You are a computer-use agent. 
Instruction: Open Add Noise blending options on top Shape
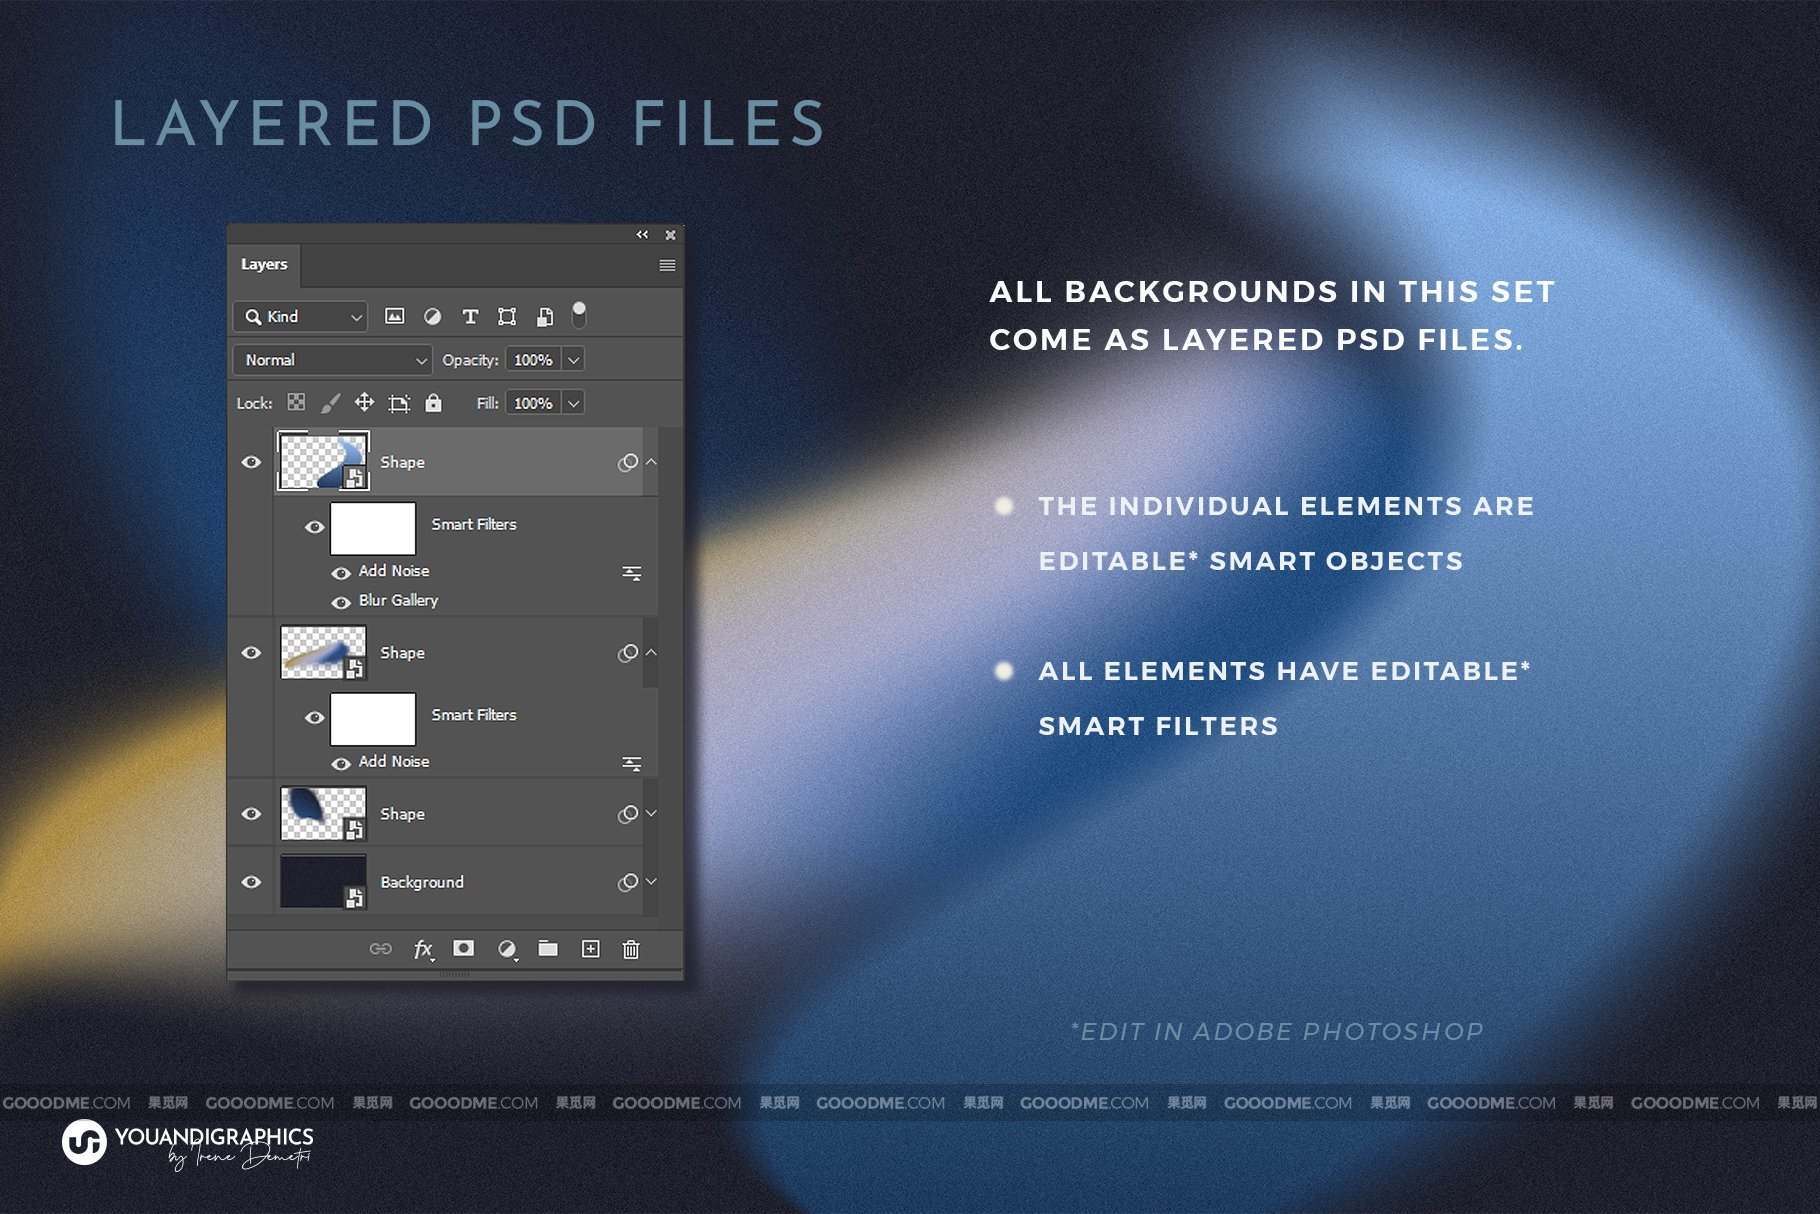[632, 573]
